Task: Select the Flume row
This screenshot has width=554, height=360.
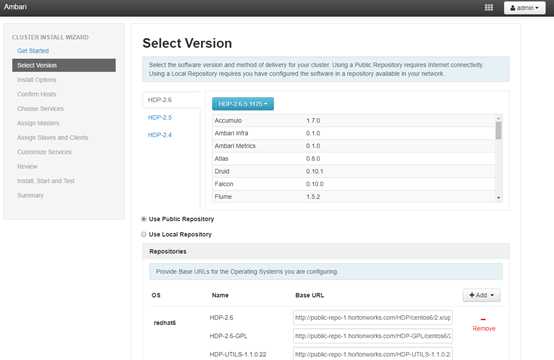Action: click(x=354, y=196)
